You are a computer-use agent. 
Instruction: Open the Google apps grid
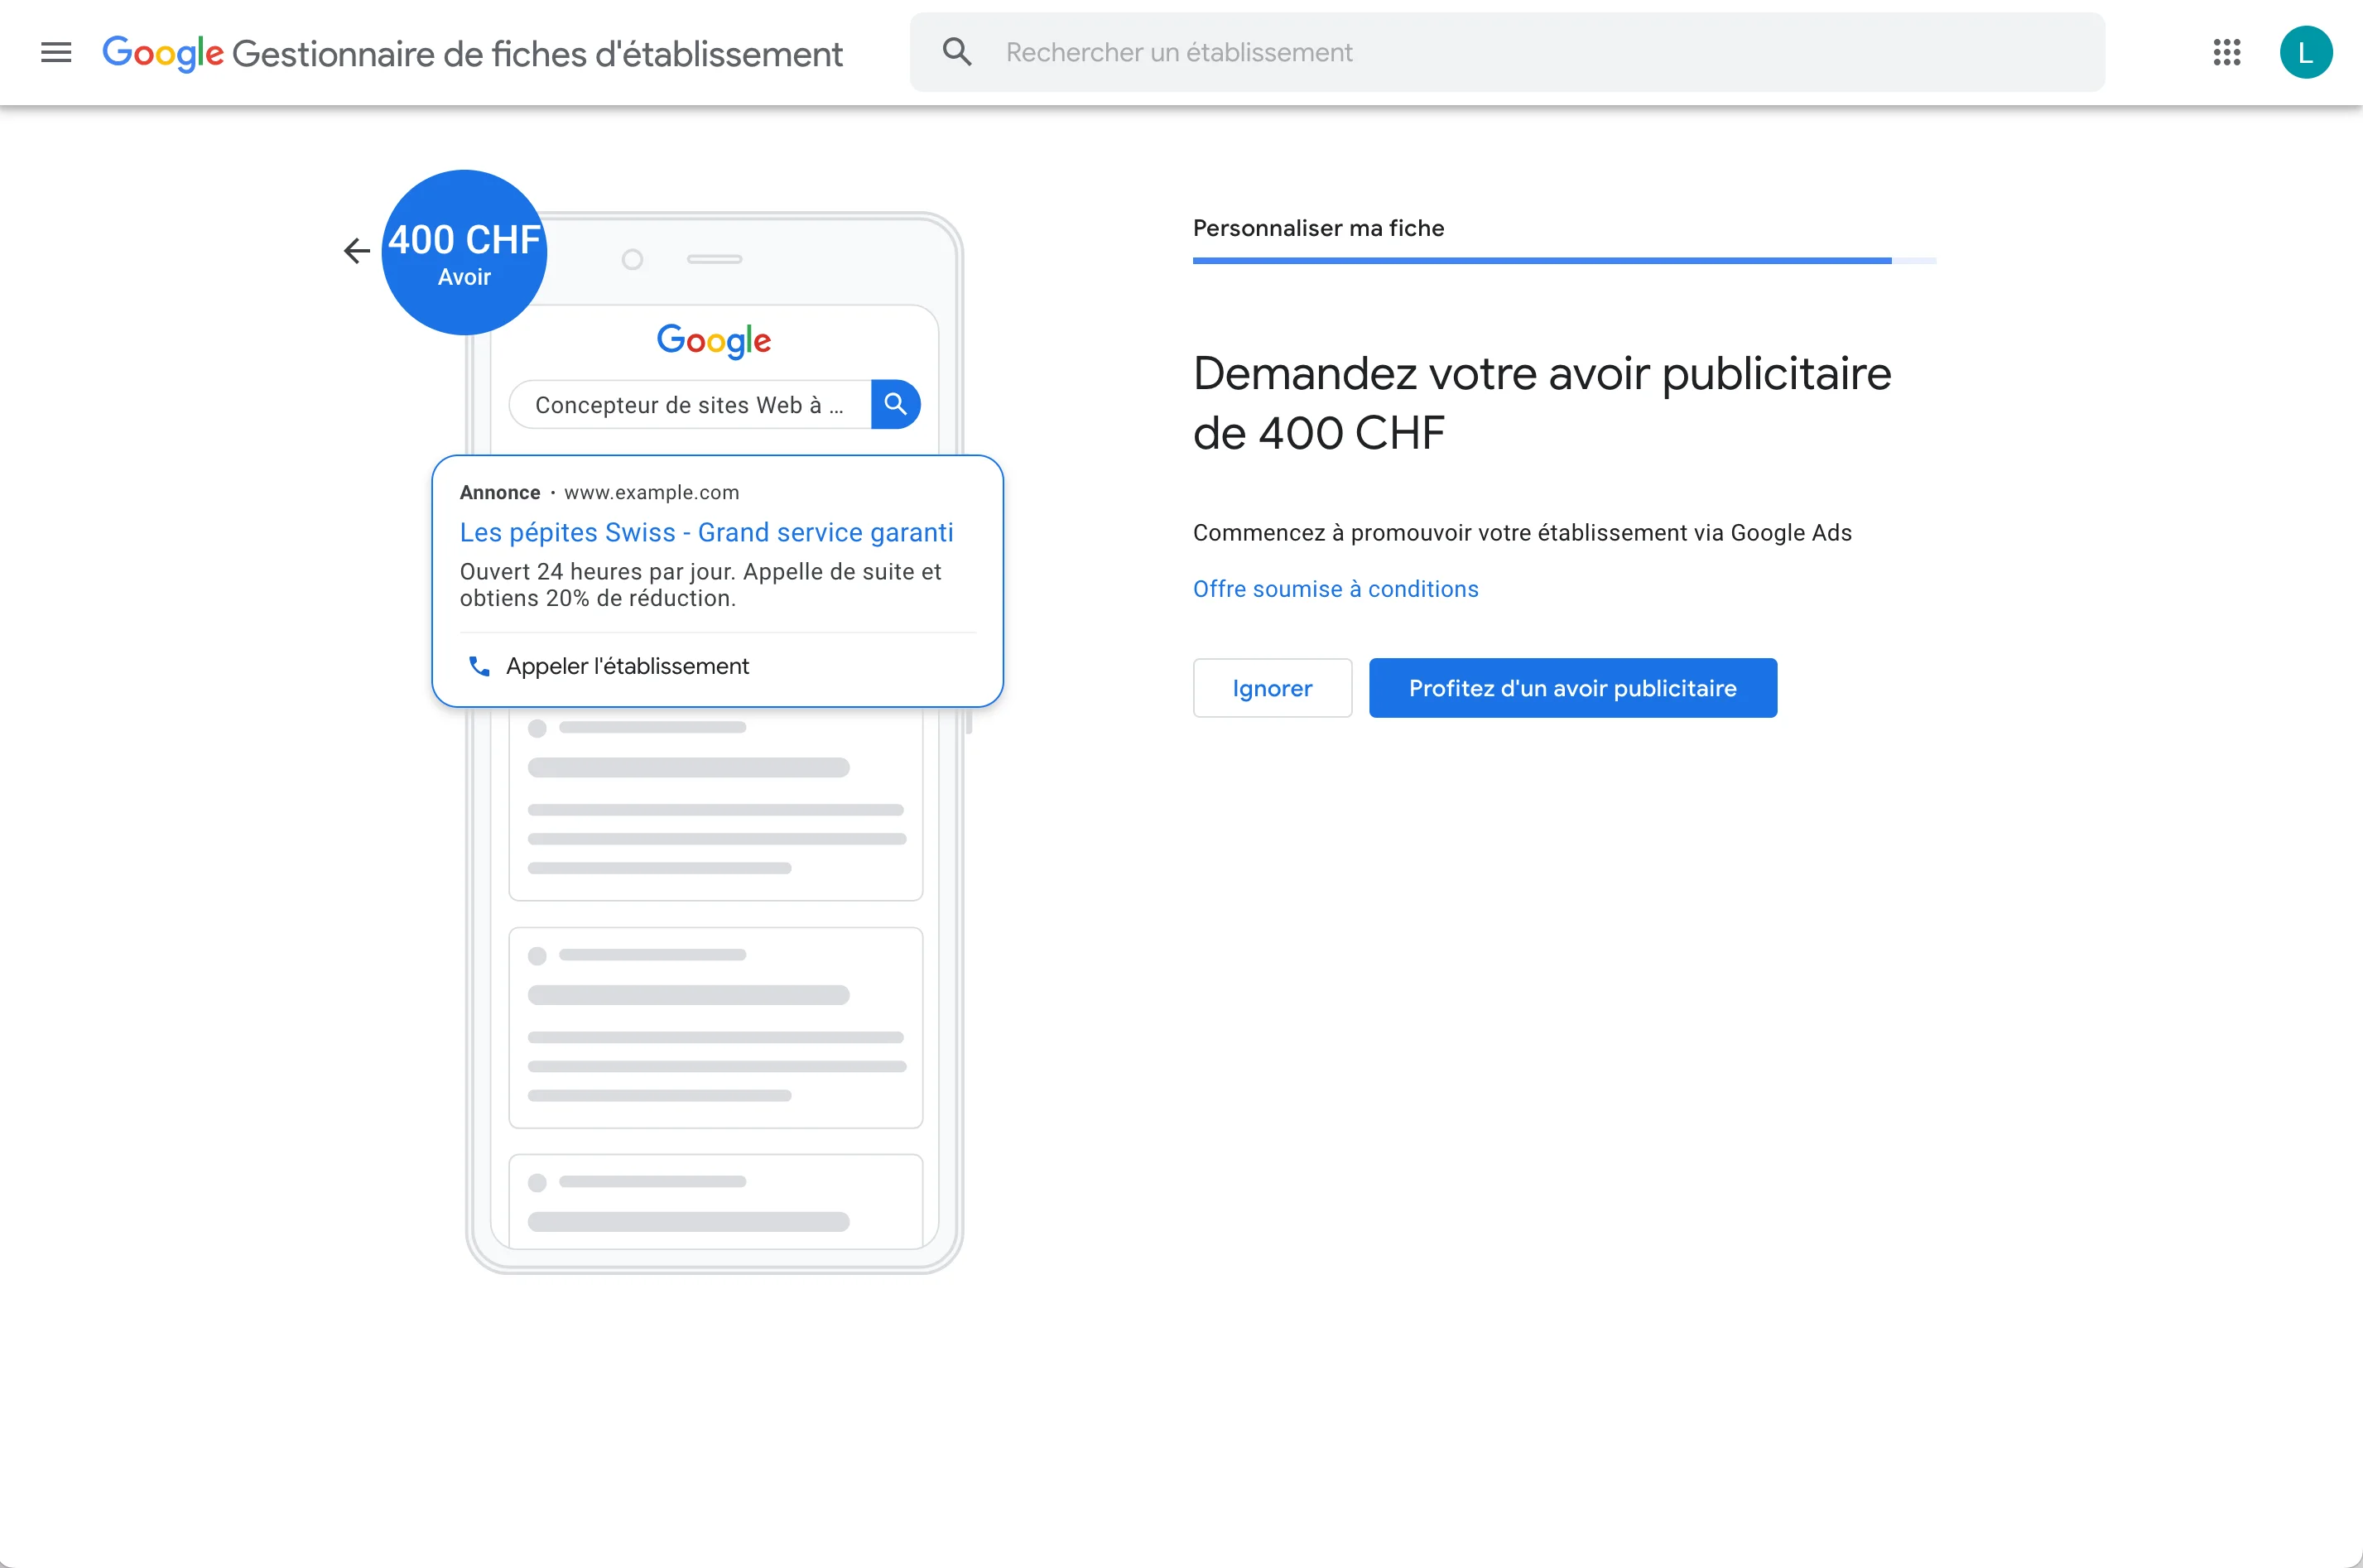[2226, 52]
